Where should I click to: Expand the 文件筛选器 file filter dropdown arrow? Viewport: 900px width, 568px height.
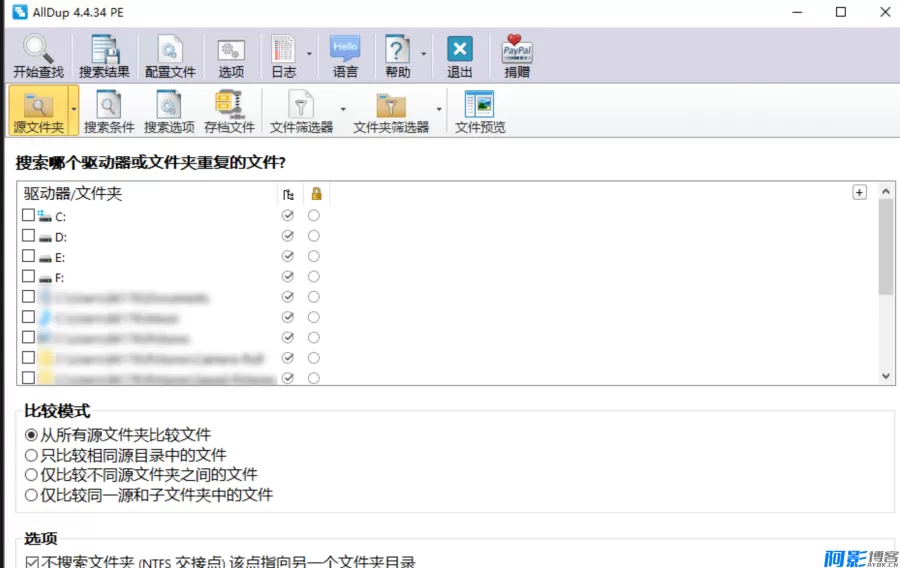[x=343, y=109]
